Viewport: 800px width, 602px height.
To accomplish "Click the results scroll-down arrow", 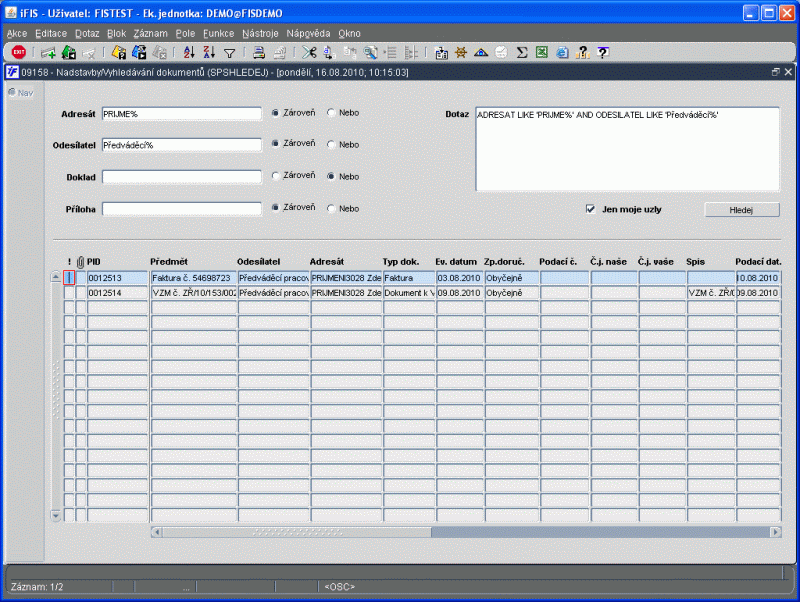I will pos(56,515).
